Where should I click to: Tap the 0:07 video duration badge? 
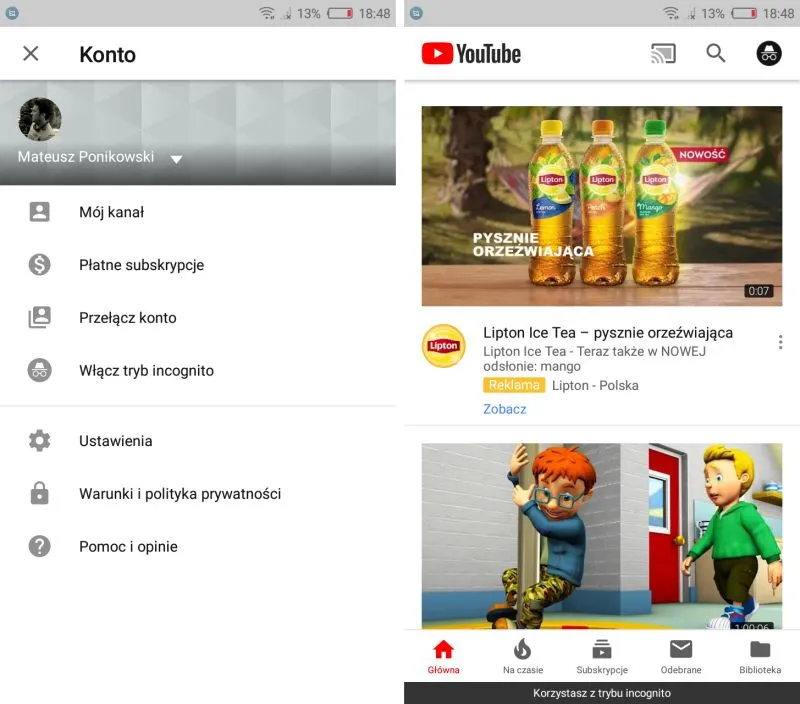point(758,293)
